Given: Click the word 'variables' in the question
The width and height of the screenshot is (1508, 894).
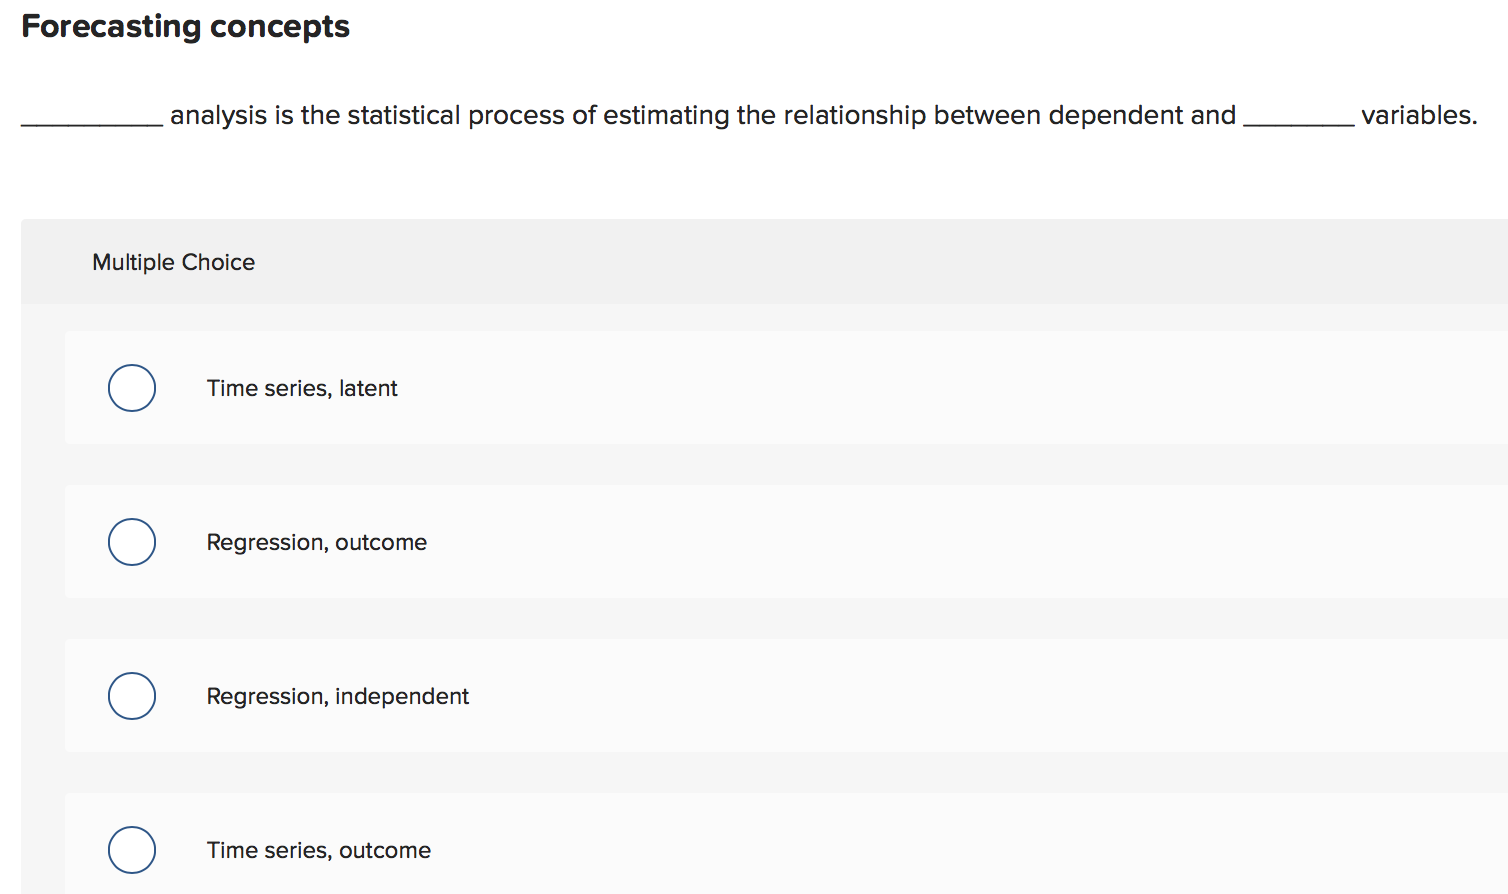Looking at the screenshot, I should point(1417,115).
